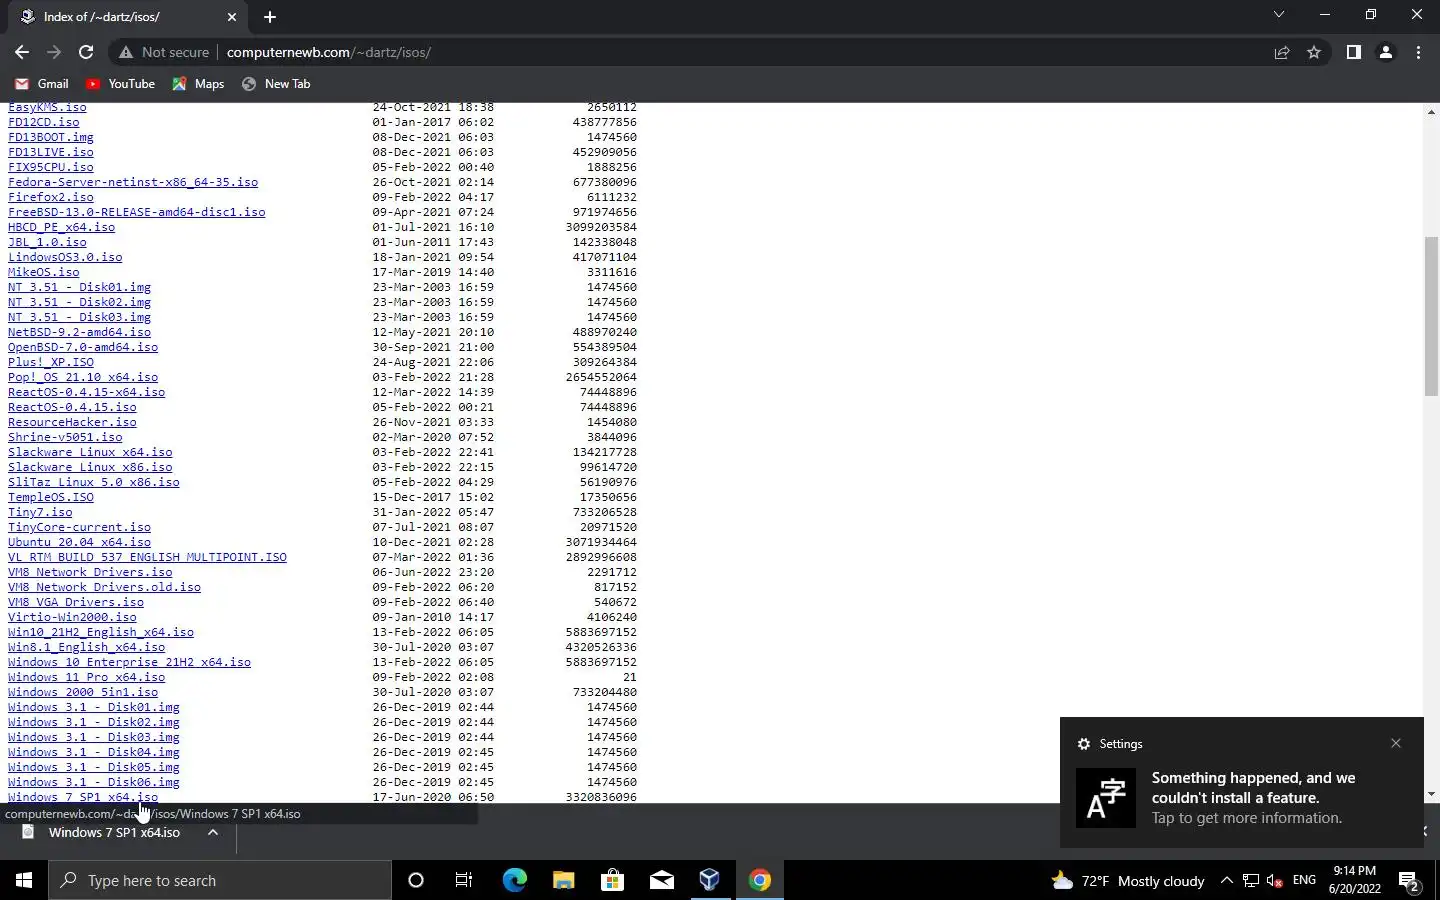Open Fedora-Server-netinst-x86_64-35.iso link
The width and height of the screenshot is (1440, 900).
(x=133, y=182)
